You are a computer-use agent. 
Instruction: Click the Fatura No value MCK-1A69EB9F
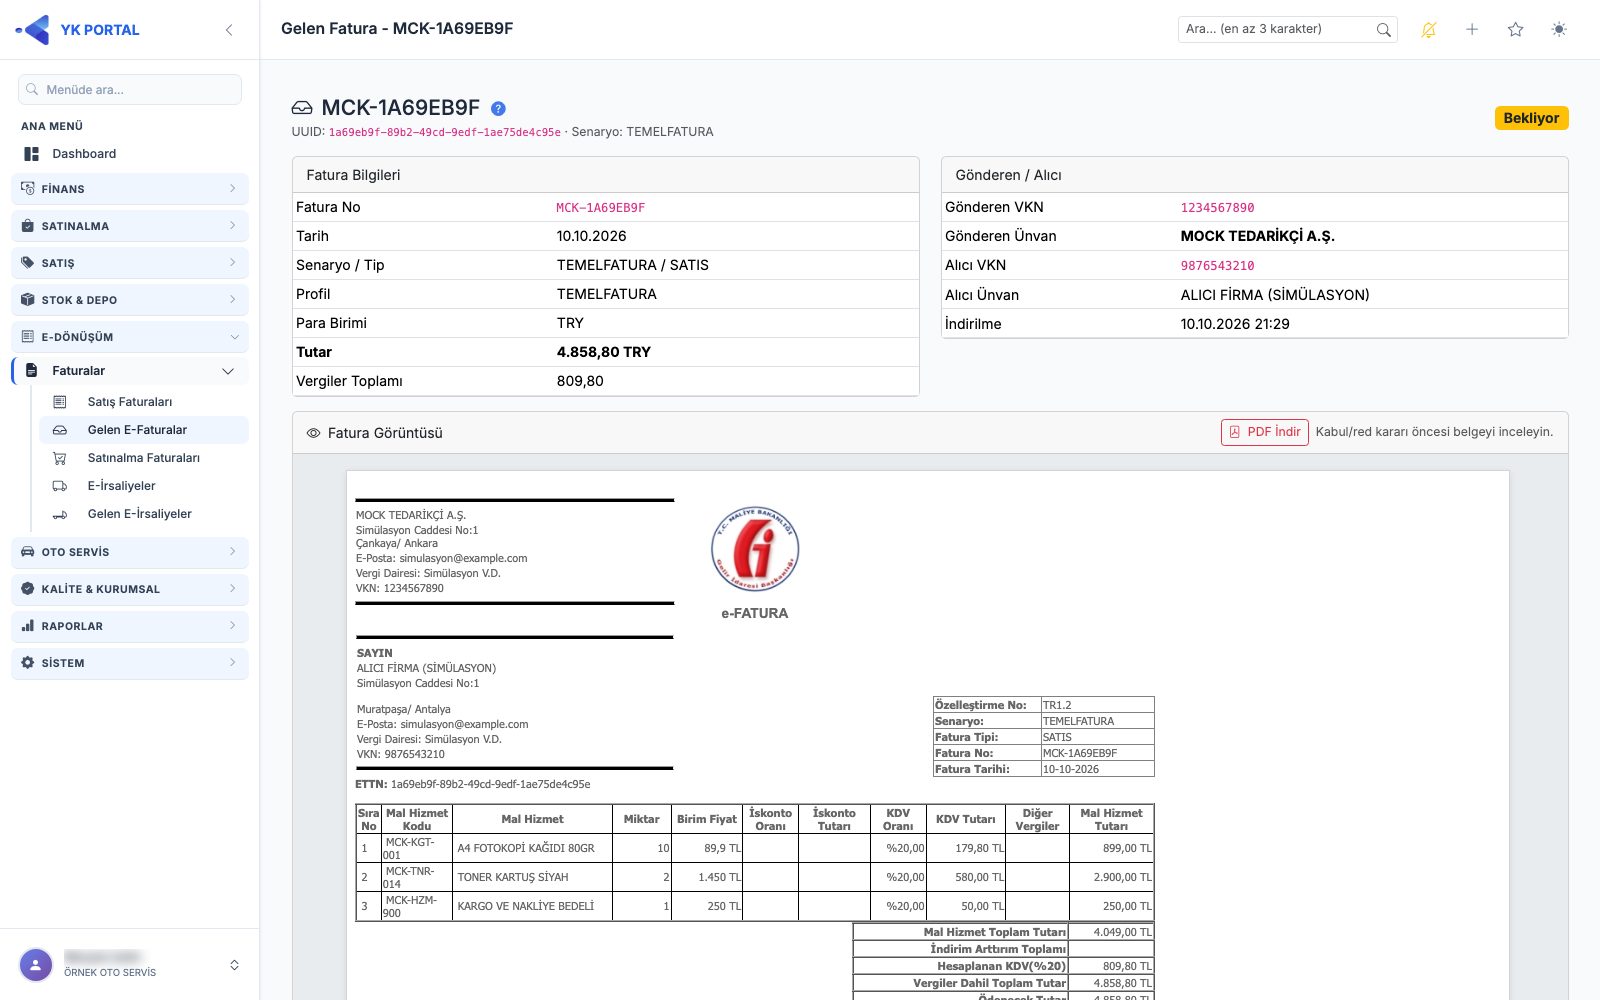point(601,208)
